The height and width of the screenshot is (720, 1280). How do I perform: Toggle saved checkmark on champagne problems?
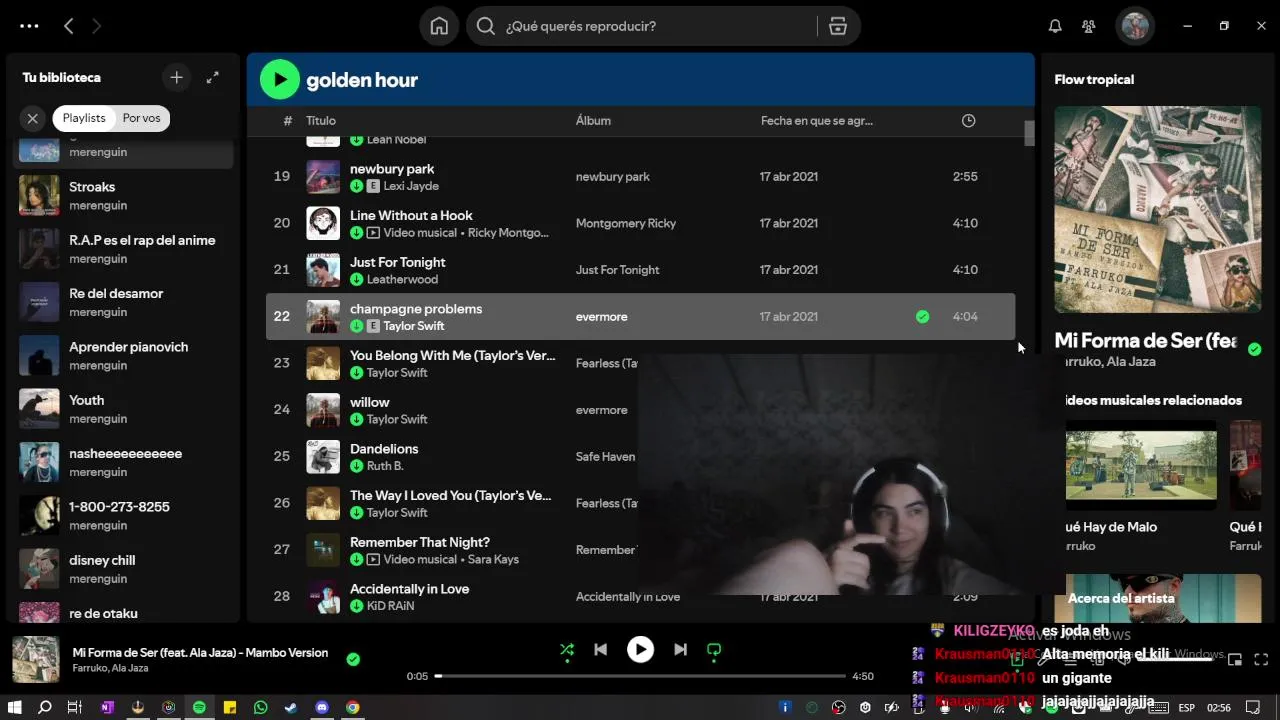tap(922, 316)
